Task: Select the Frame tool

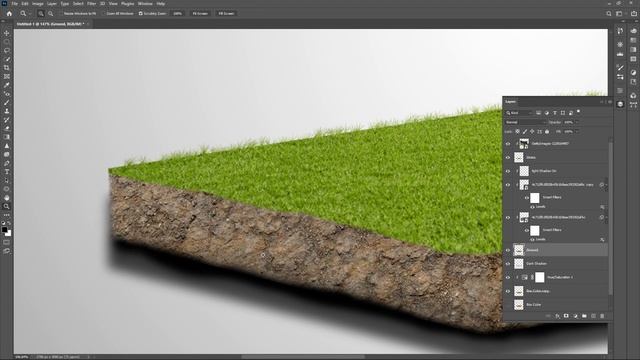Action: tap(7, 76)
